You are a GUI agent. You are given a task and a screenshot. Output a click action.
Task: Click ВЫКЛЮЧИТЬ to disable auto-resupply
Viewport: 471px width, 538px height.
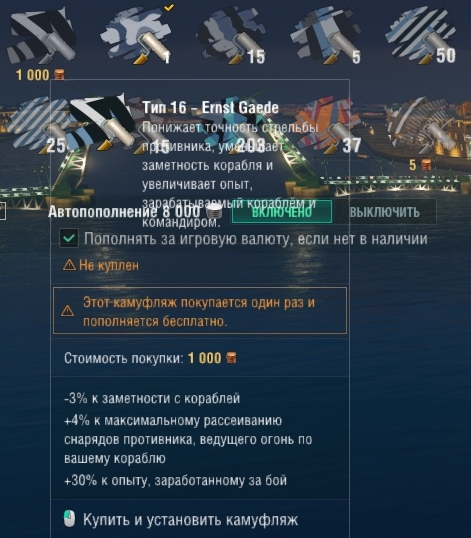pos(385,212)
